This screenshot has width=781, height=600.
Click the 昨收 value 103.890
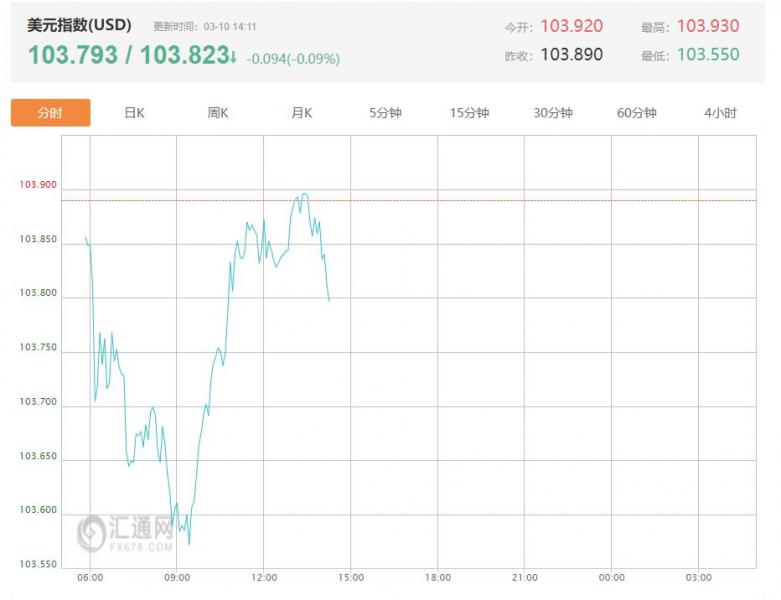point(572,54)
